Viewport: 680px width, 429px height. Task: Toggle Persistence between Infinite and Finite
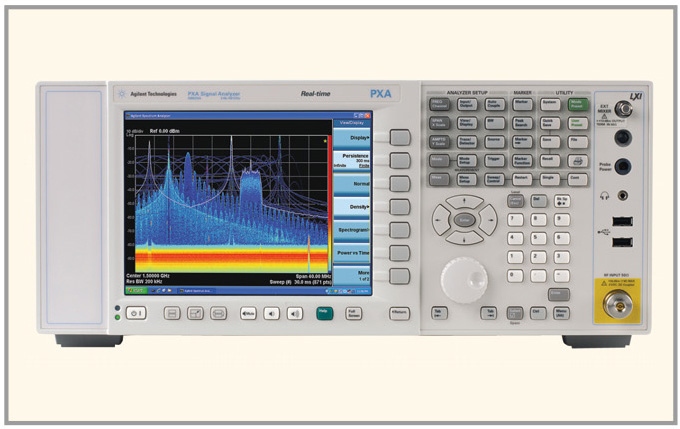352,161
